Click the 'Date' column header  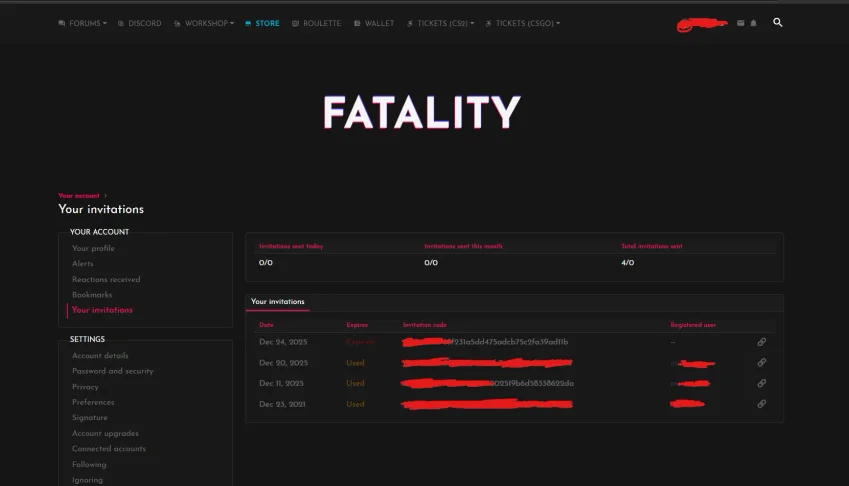[x=266, y=325]
